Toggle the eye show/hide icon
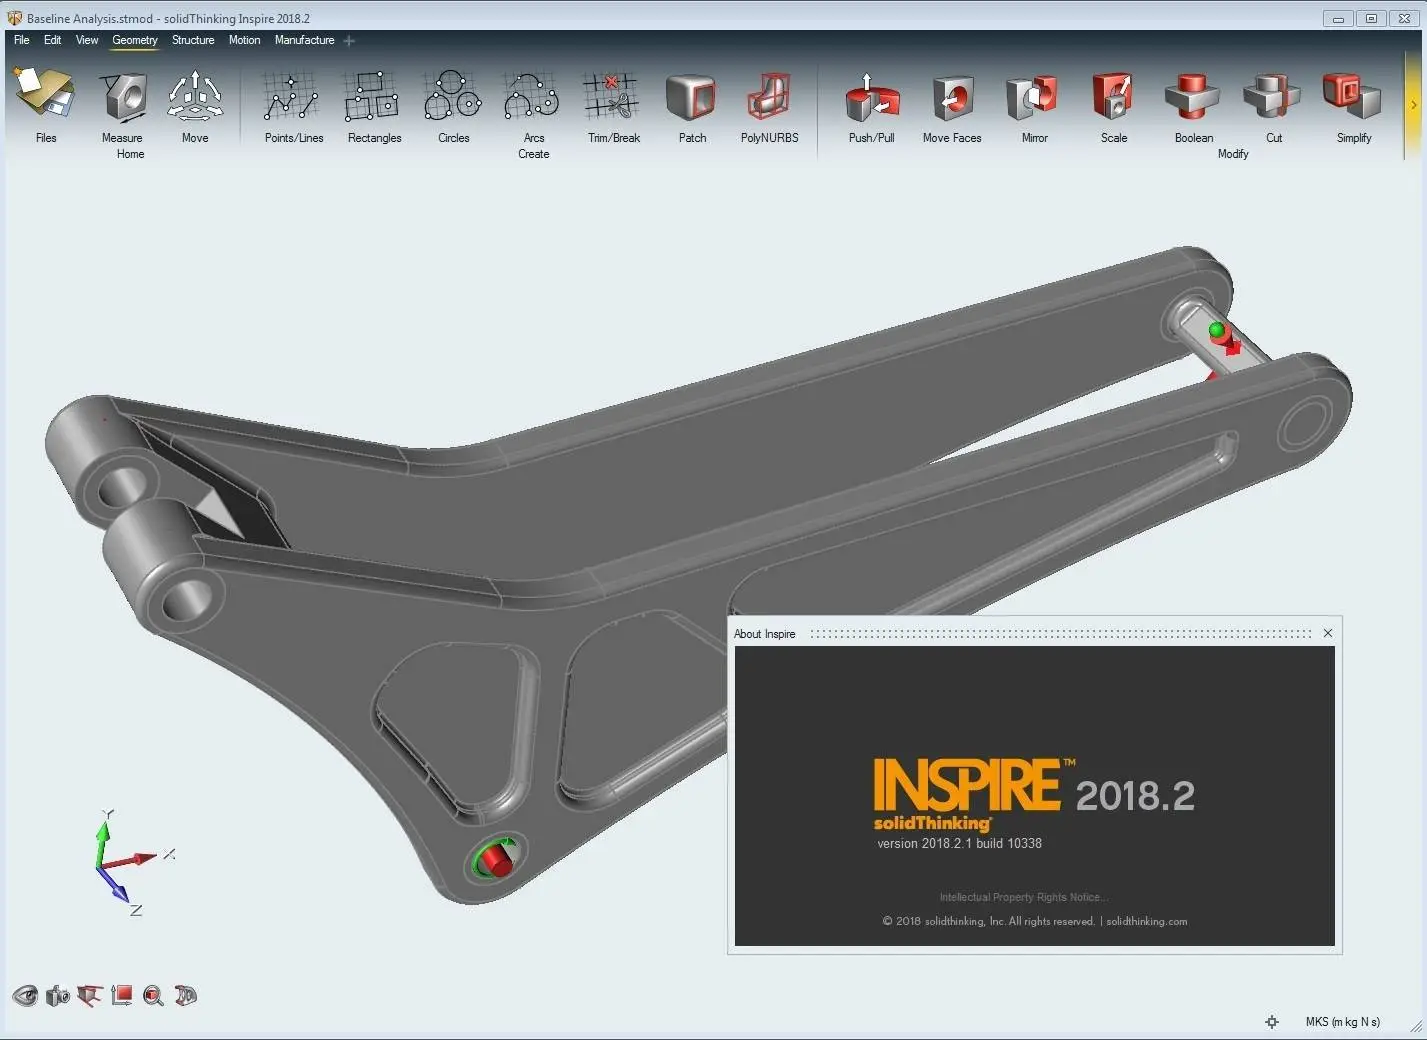 point(25,995)
